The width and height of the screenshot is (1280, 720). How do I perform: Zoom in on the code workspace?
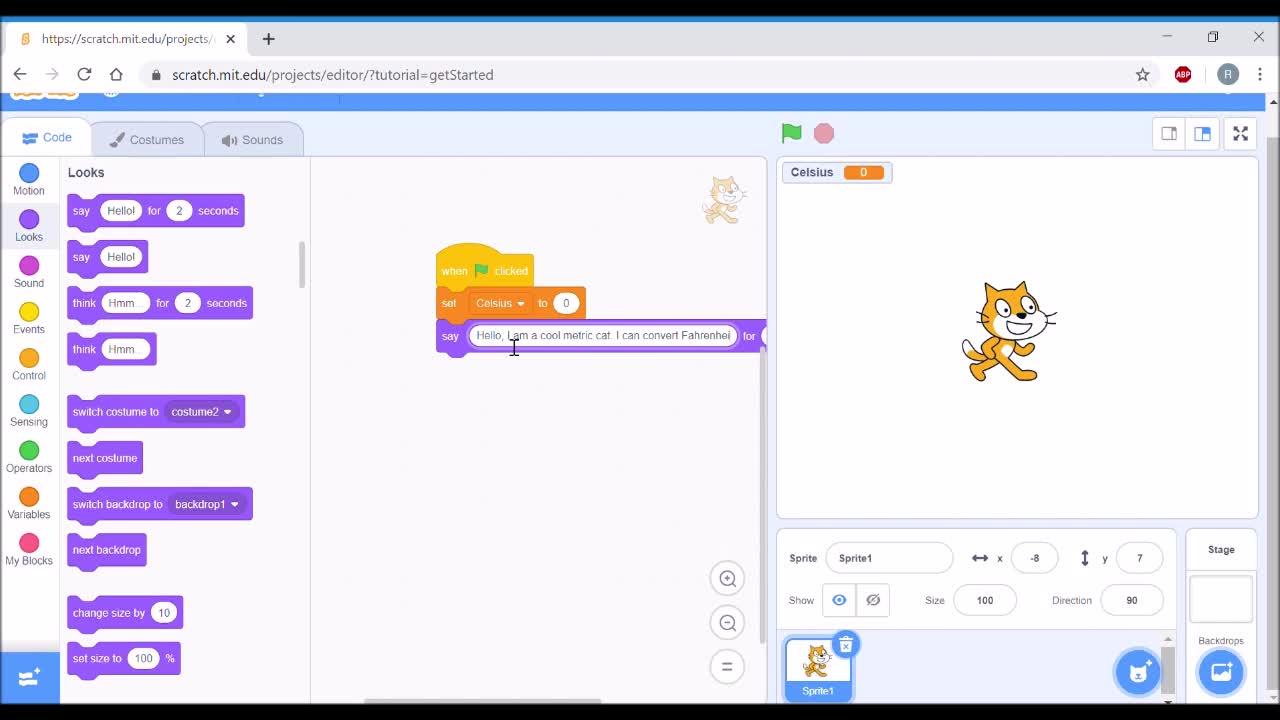[728, 578]
